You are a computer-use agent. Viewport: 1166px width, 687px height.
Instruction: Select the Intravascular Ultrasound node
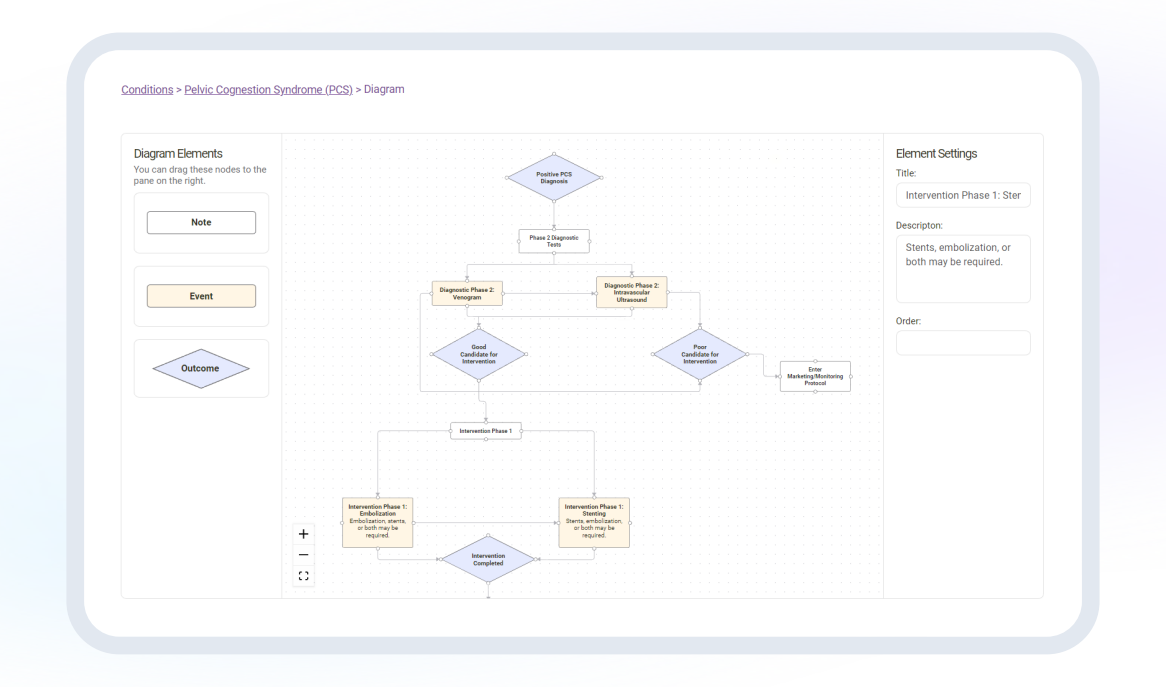click(632, 292)
